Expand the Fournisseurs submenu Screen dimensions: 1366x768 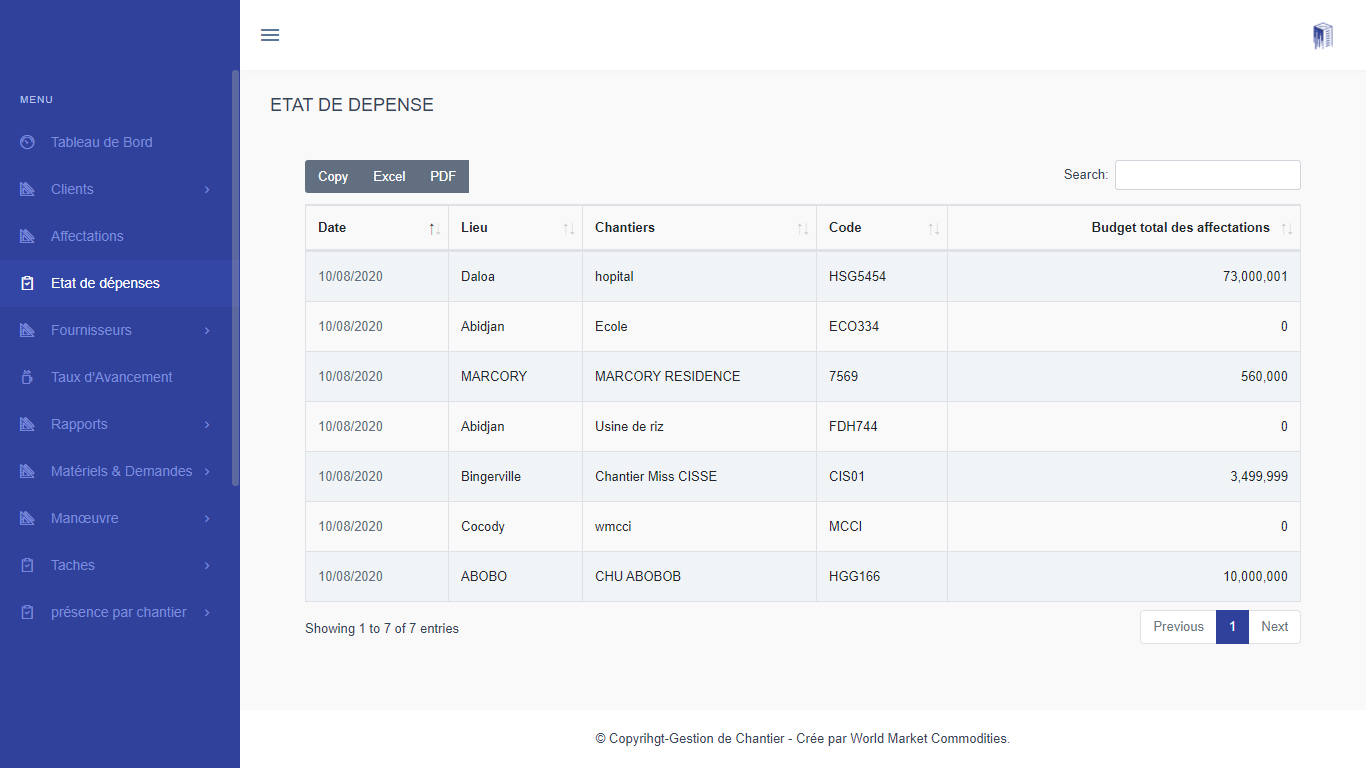tap(207, 330)
